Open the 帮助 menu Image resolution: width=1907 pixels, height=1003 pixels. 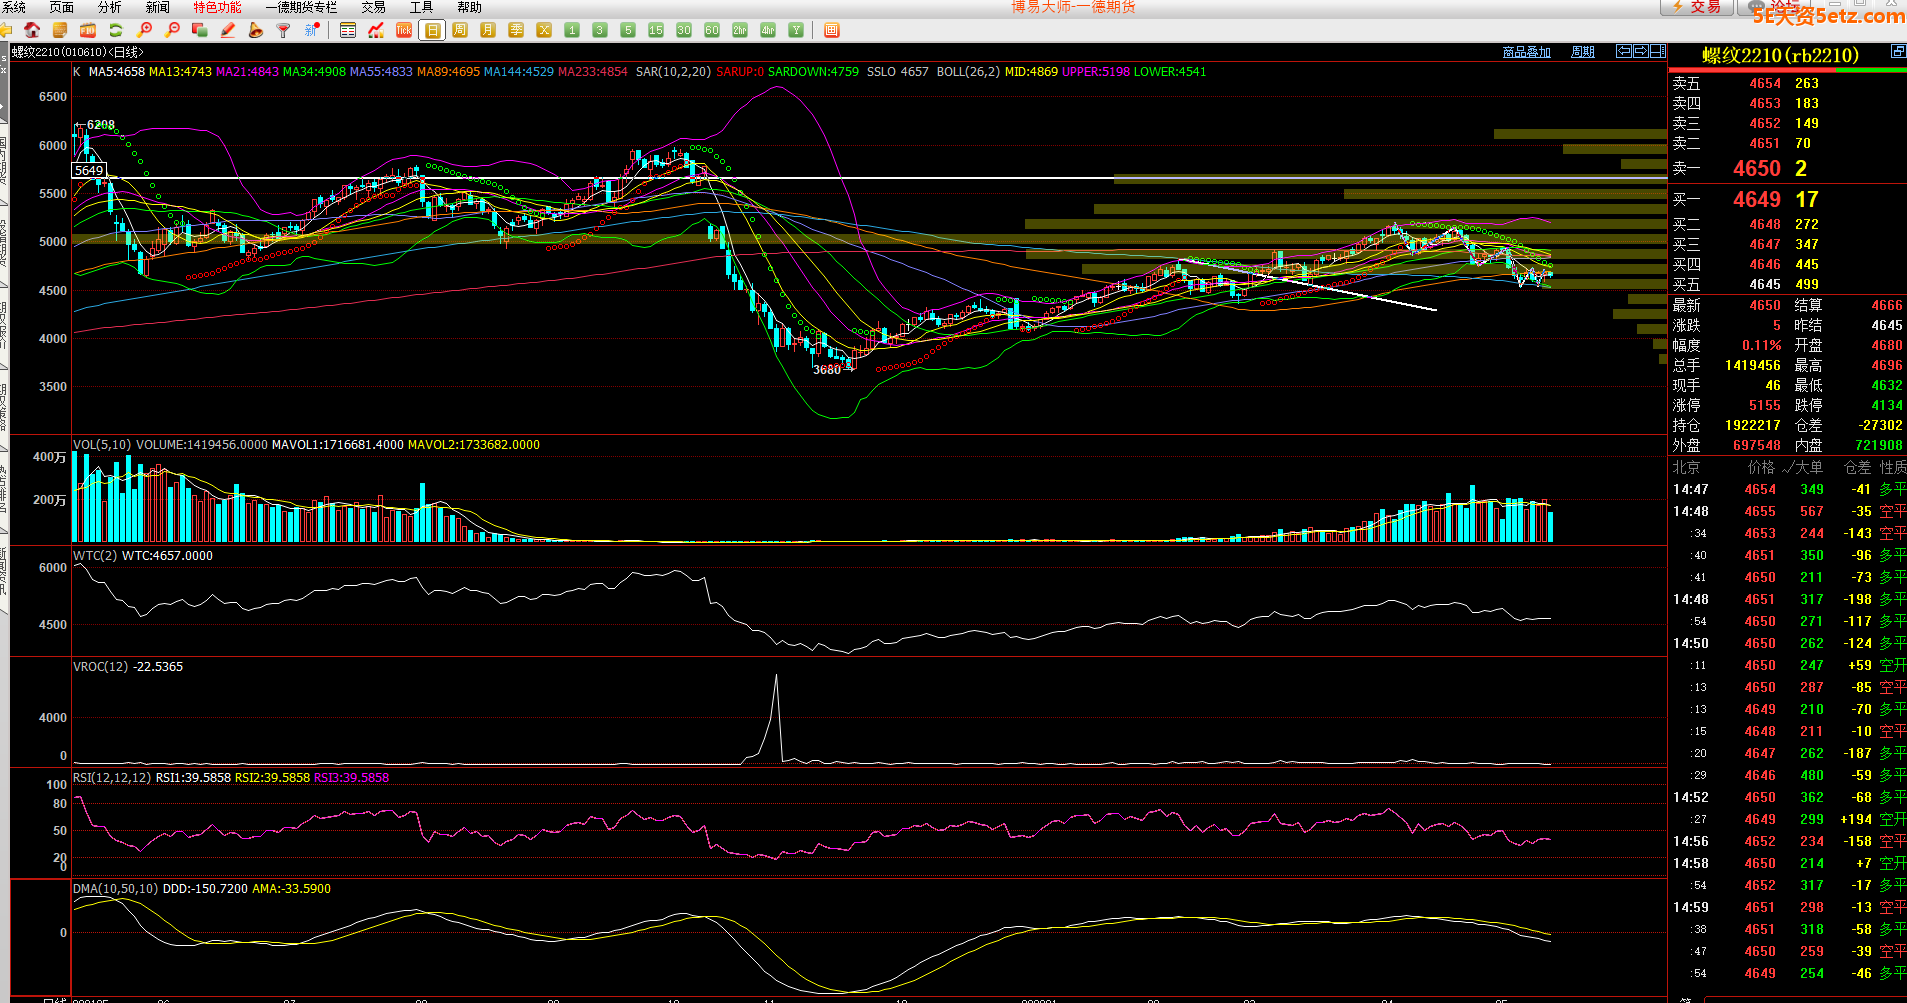470,7
